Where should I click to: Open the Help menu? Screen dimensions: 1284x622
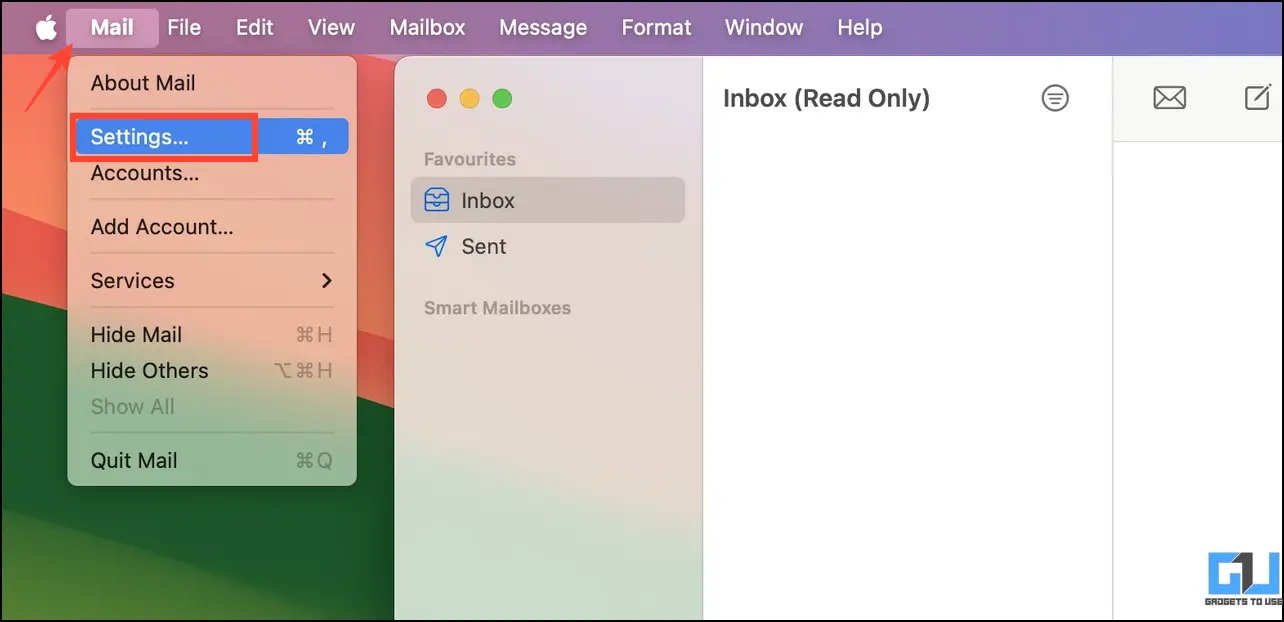click(x=859, y=28)
